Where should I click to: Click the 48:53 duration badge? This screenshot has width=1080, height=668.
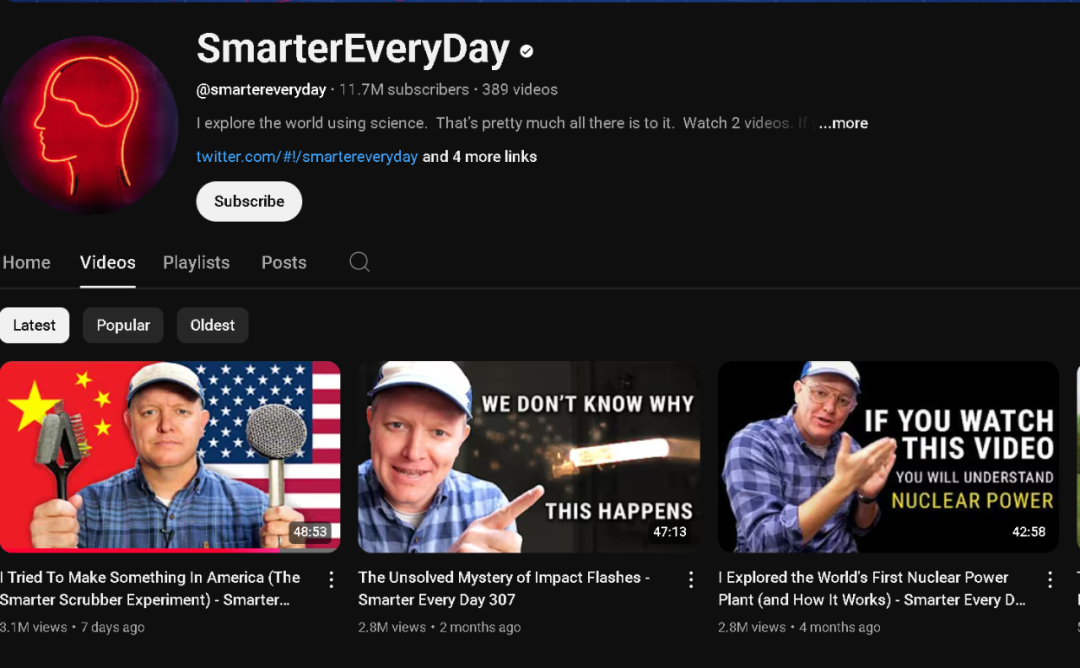pos(310,532)
